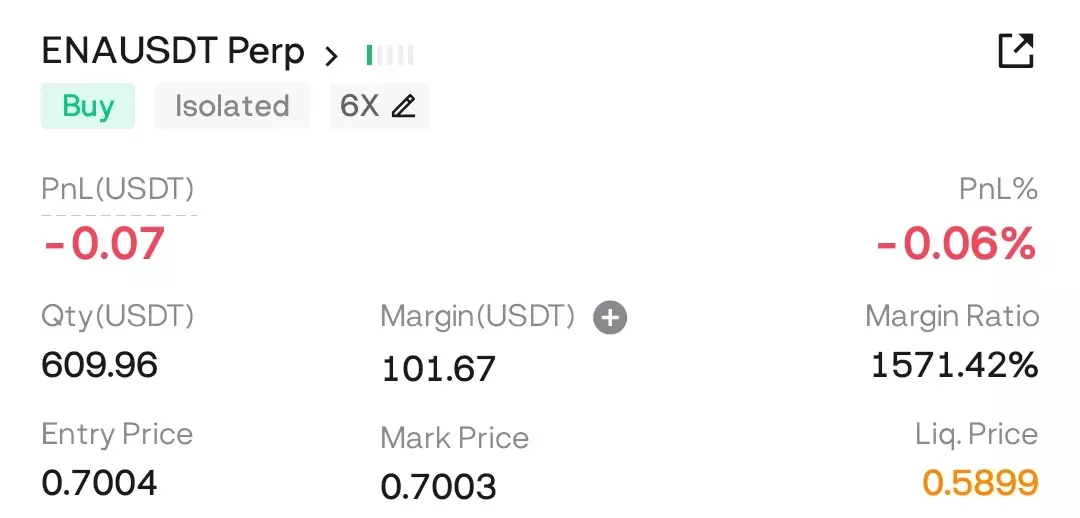Image resolution: width=1080 pixels, height=518 pixels.
Task: Open the ENAUSDT Perp pair title
Action: pyautogui.click(x=173, y=51)
